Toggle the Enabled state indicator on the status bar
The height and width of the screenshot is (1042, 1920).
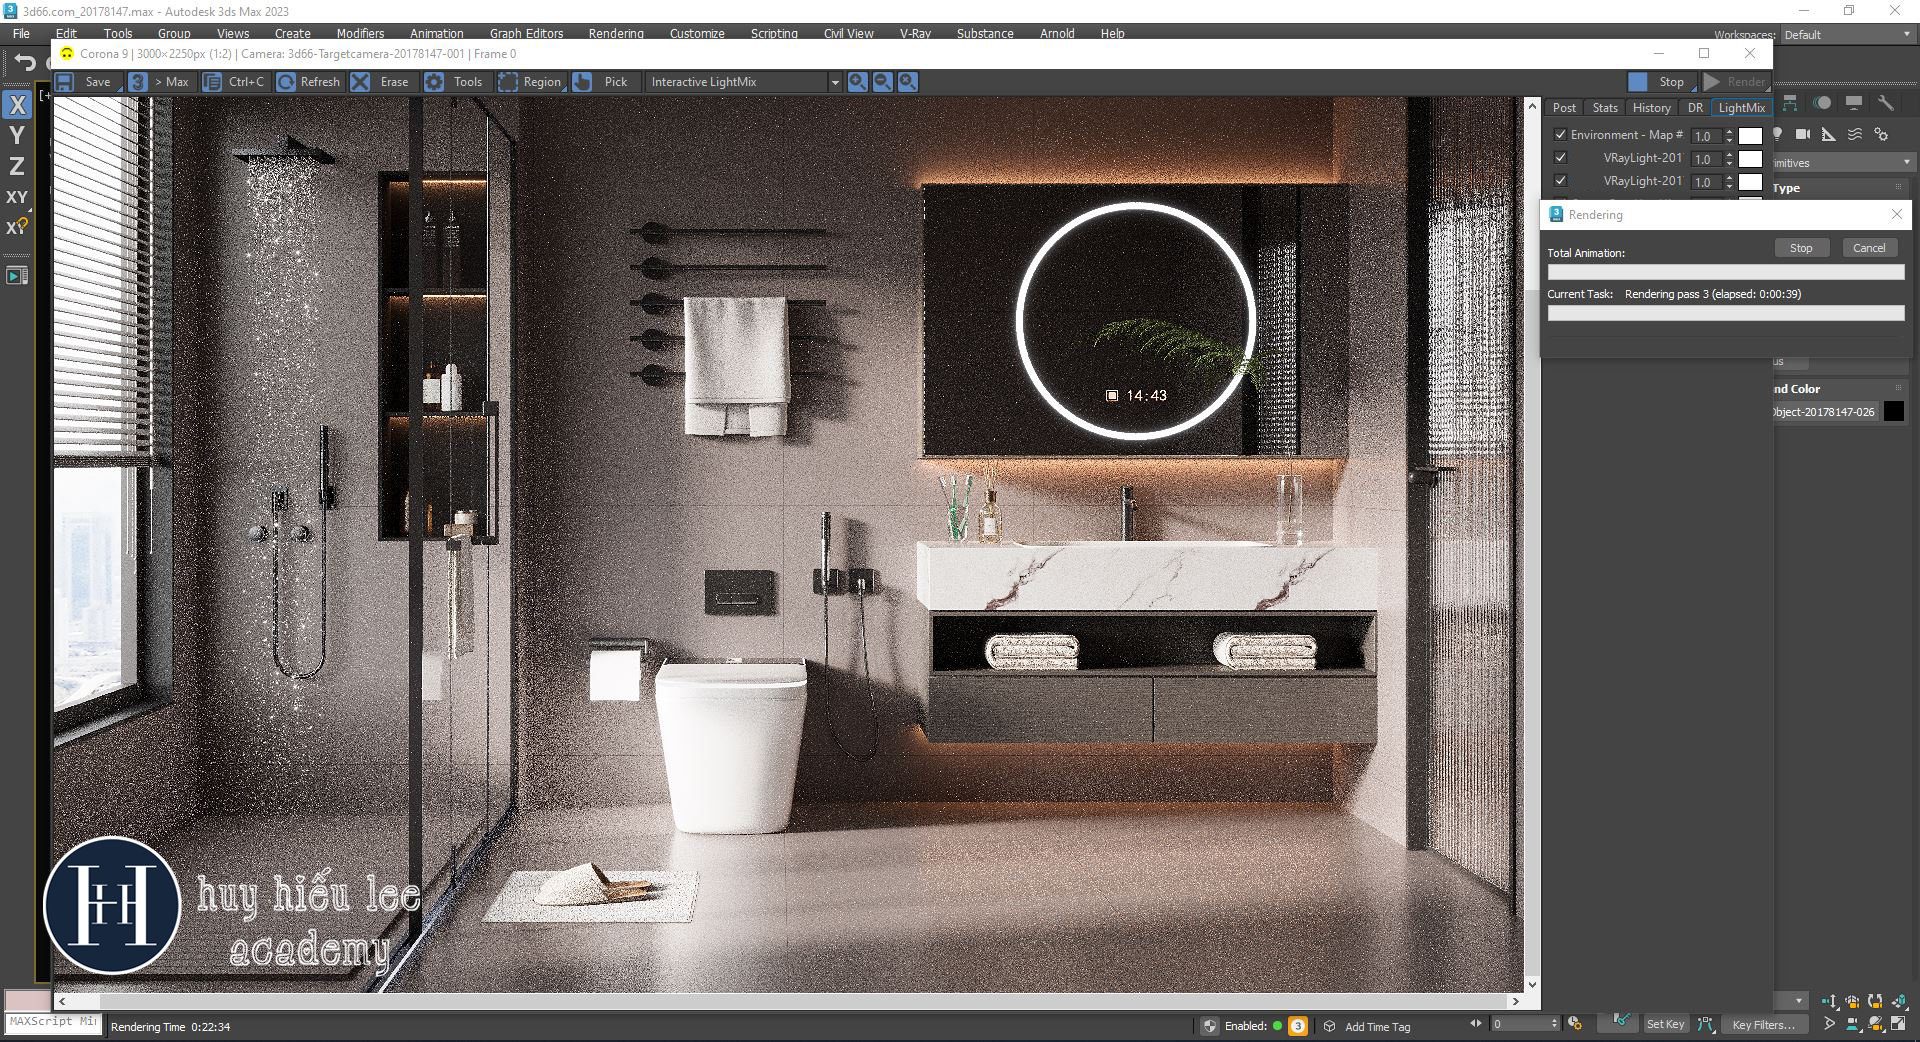(x=1278, y=1026)
